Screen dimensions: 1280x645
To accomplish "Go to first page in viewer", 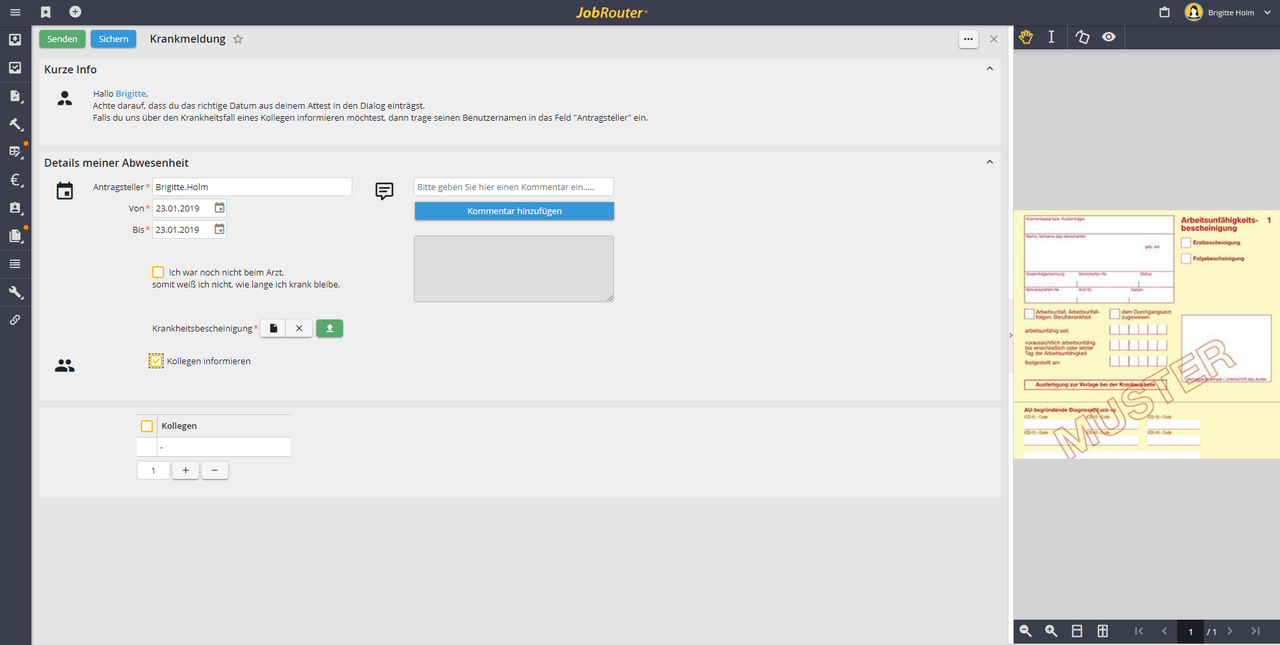I will pyautogui.click(x=1139, y=631).
